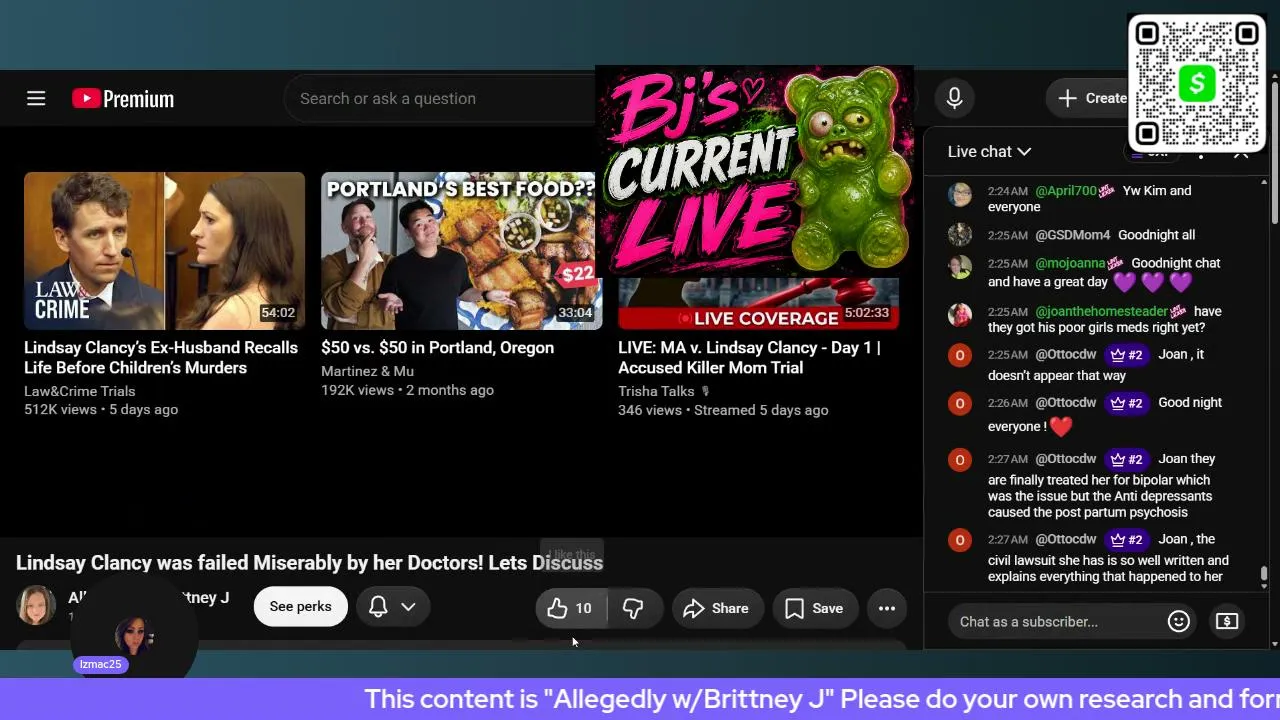Open title "Lindsay Clancy's Ex-Husband Recalls Life"
The image size is (1280, 720).
pyautogui.click(x=161, y=357)
